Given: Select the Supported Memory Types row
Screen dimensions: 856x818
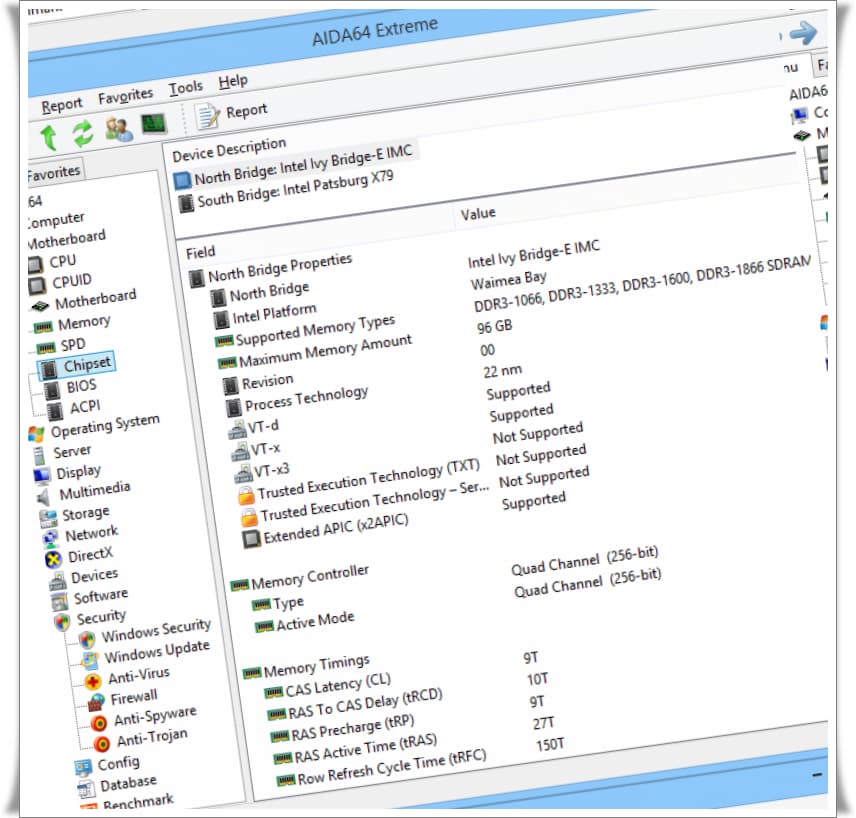Looking at the screenshot, I should (305, 331).
